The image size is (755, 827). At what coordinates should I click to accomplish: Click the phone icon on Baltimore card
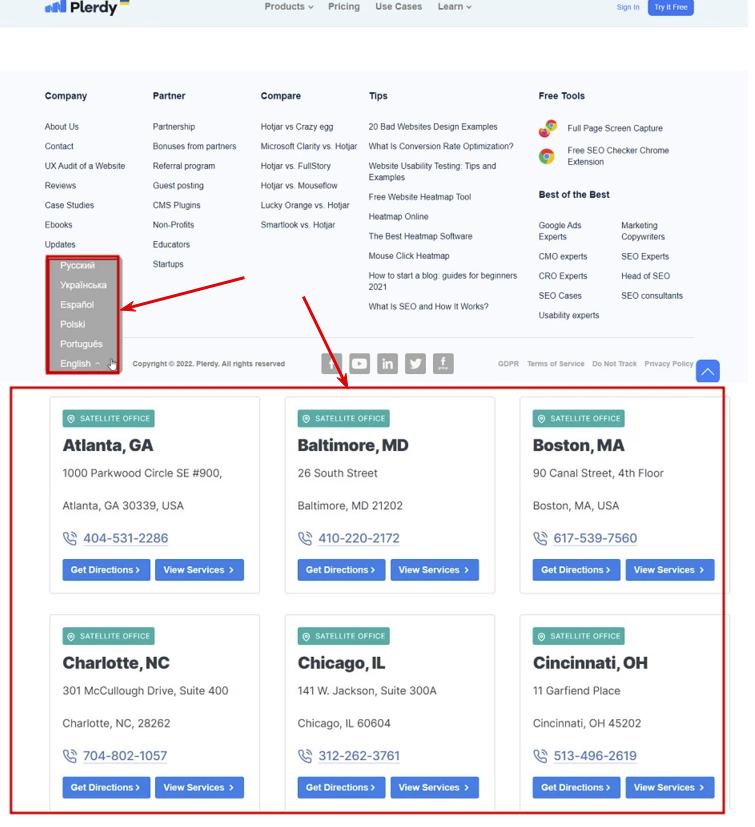tap(305, 538)
